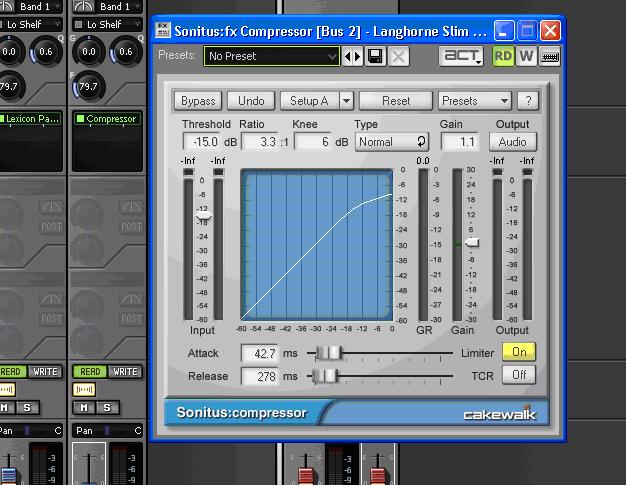Open help with the question mark button
Screen dimensions: 626x485
528,101
